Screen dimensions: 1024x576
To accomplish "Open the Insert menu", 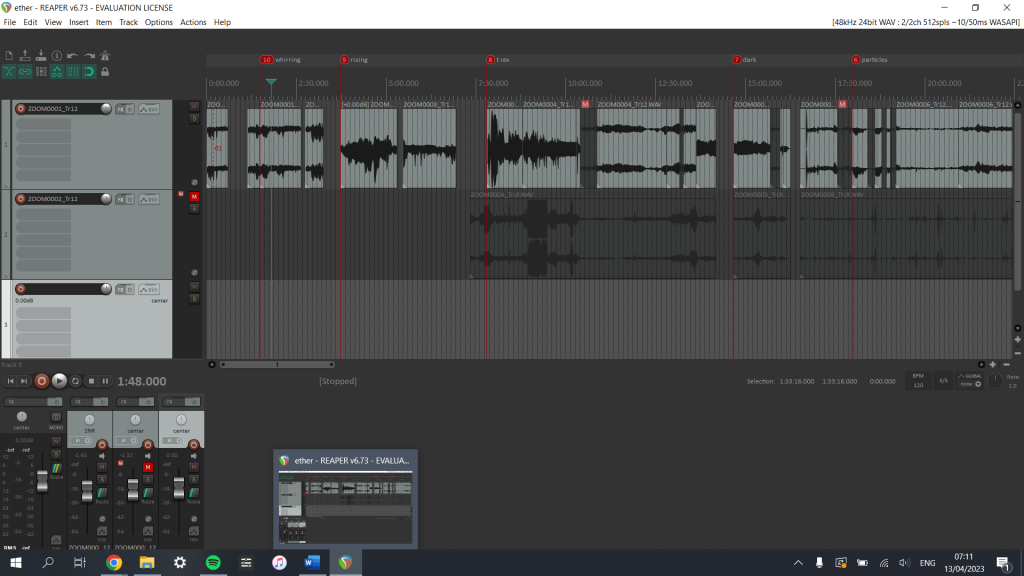I will (78, 22).
